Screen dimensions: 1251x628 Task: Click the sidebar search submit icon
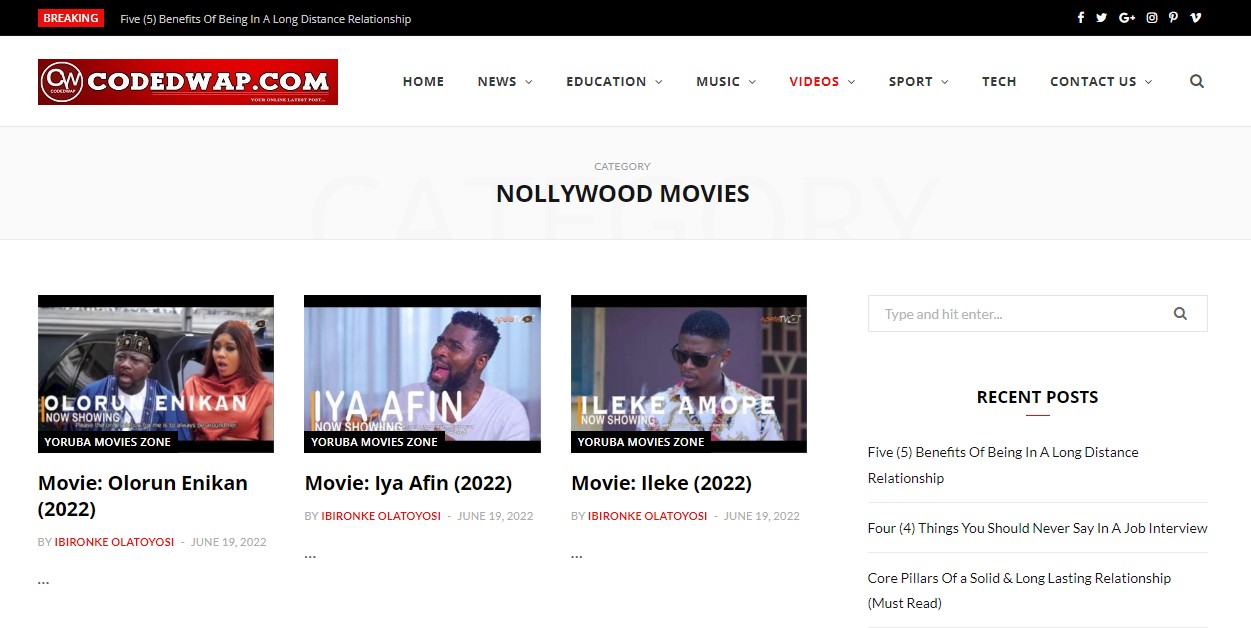pyautogui.click(x=1180, y=314)
